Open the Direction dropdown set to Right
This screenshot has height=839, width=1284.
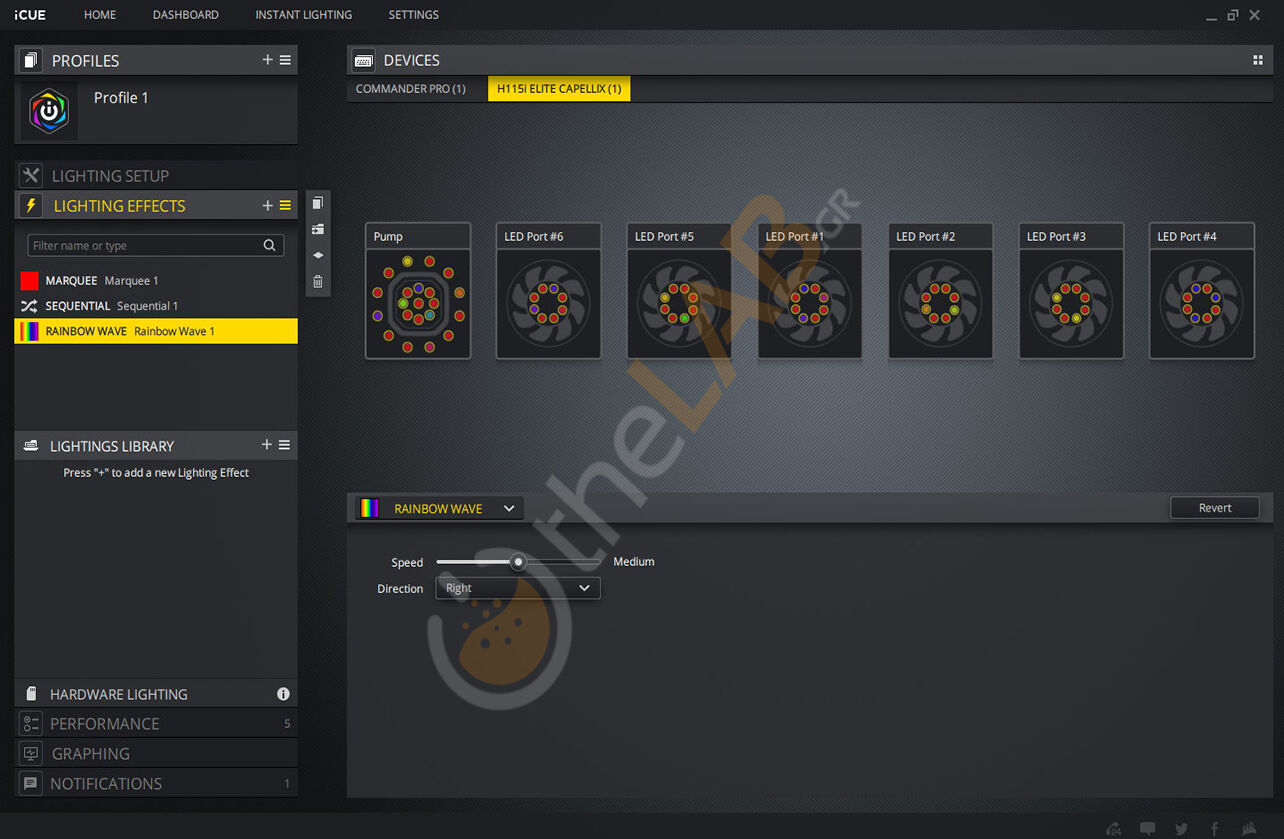518,588
